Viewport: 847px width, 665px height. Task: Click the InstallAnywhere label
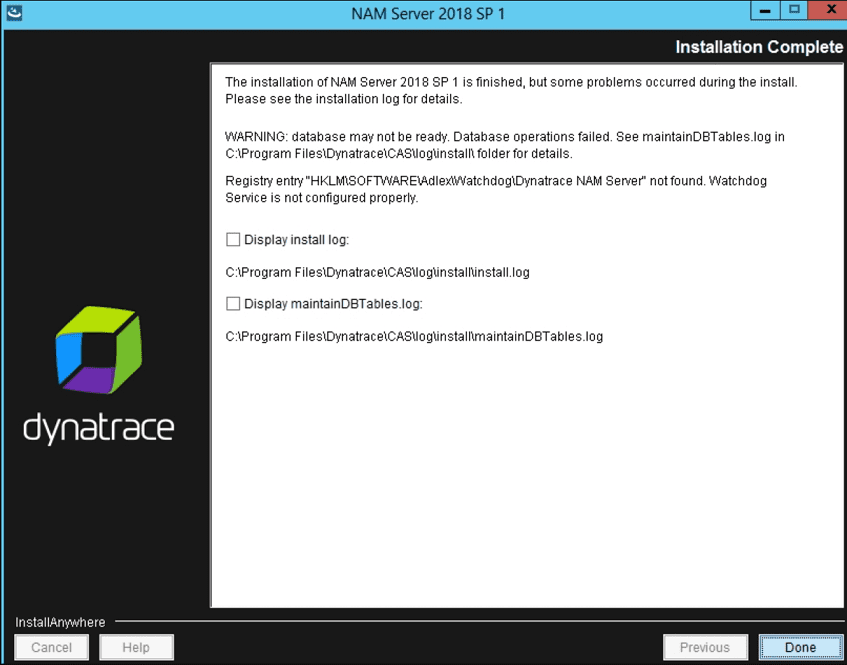pyautogui.click(x=60, y=622)
